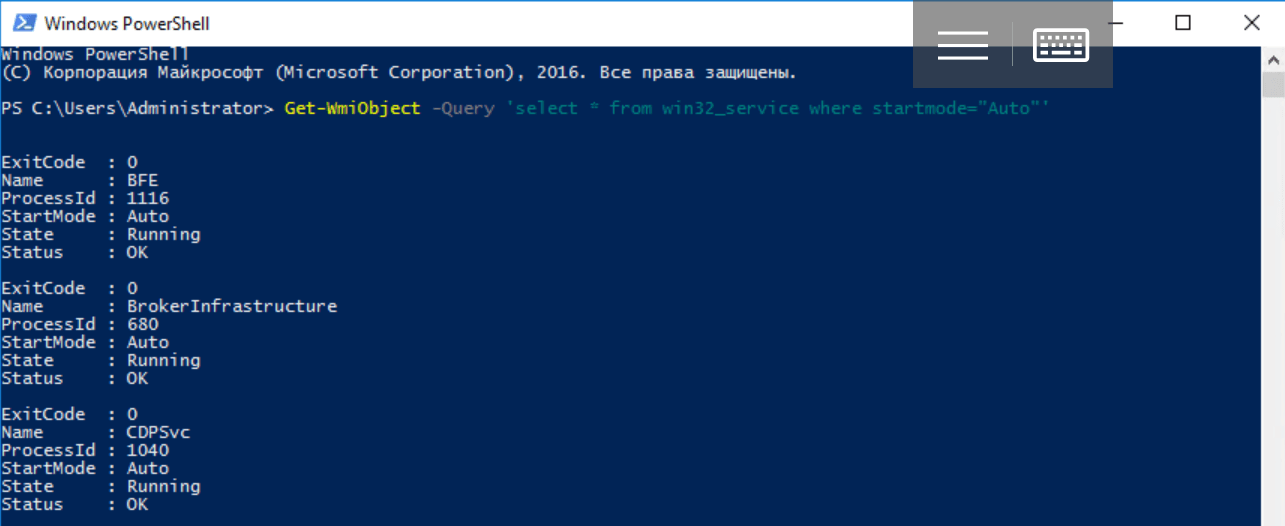Click the BFE service name
Image resolution: width=1285 pixels, height=526 pixels.
pyautogui.click(x=142, y=180)
